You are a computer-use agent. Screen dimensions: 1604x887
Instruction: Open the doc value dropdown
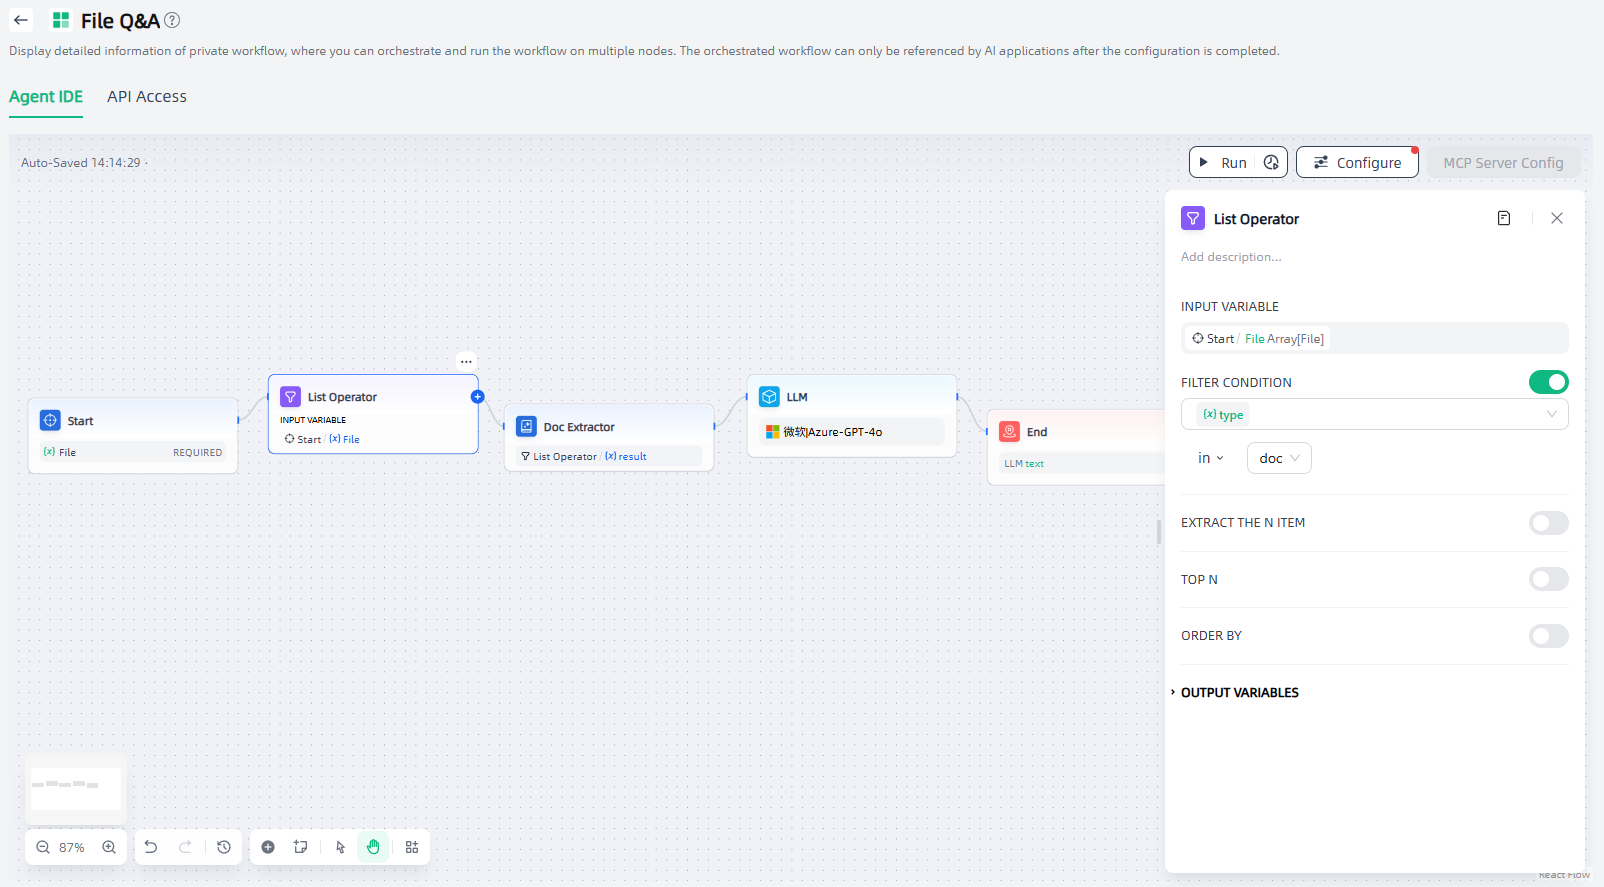pyautogui.click(x=1279, y=458)
